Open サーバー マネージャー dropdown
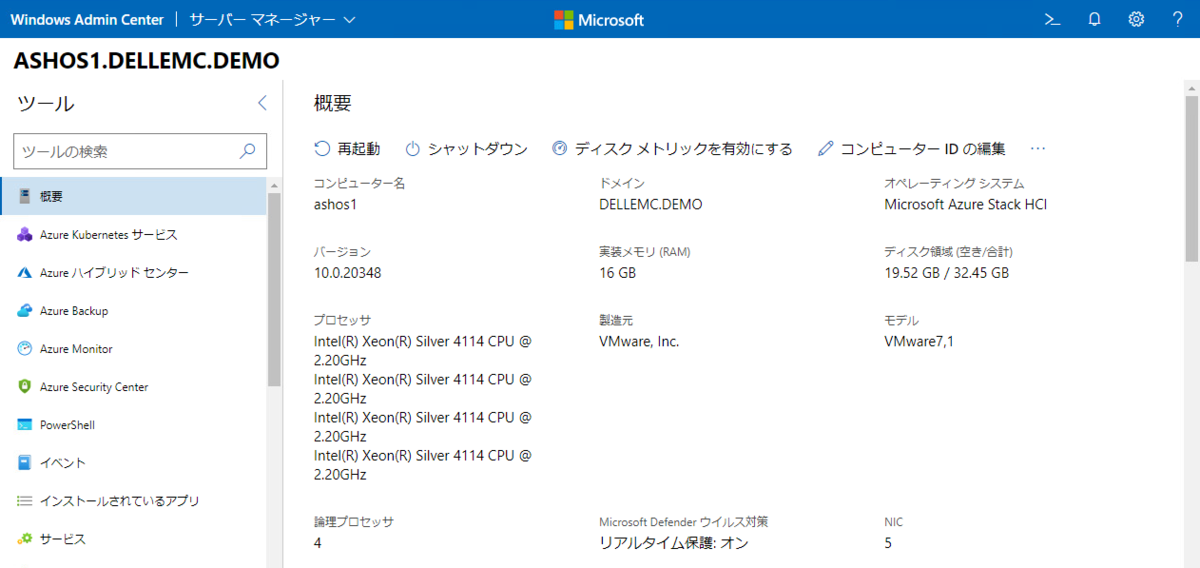 tap(272, 19)
